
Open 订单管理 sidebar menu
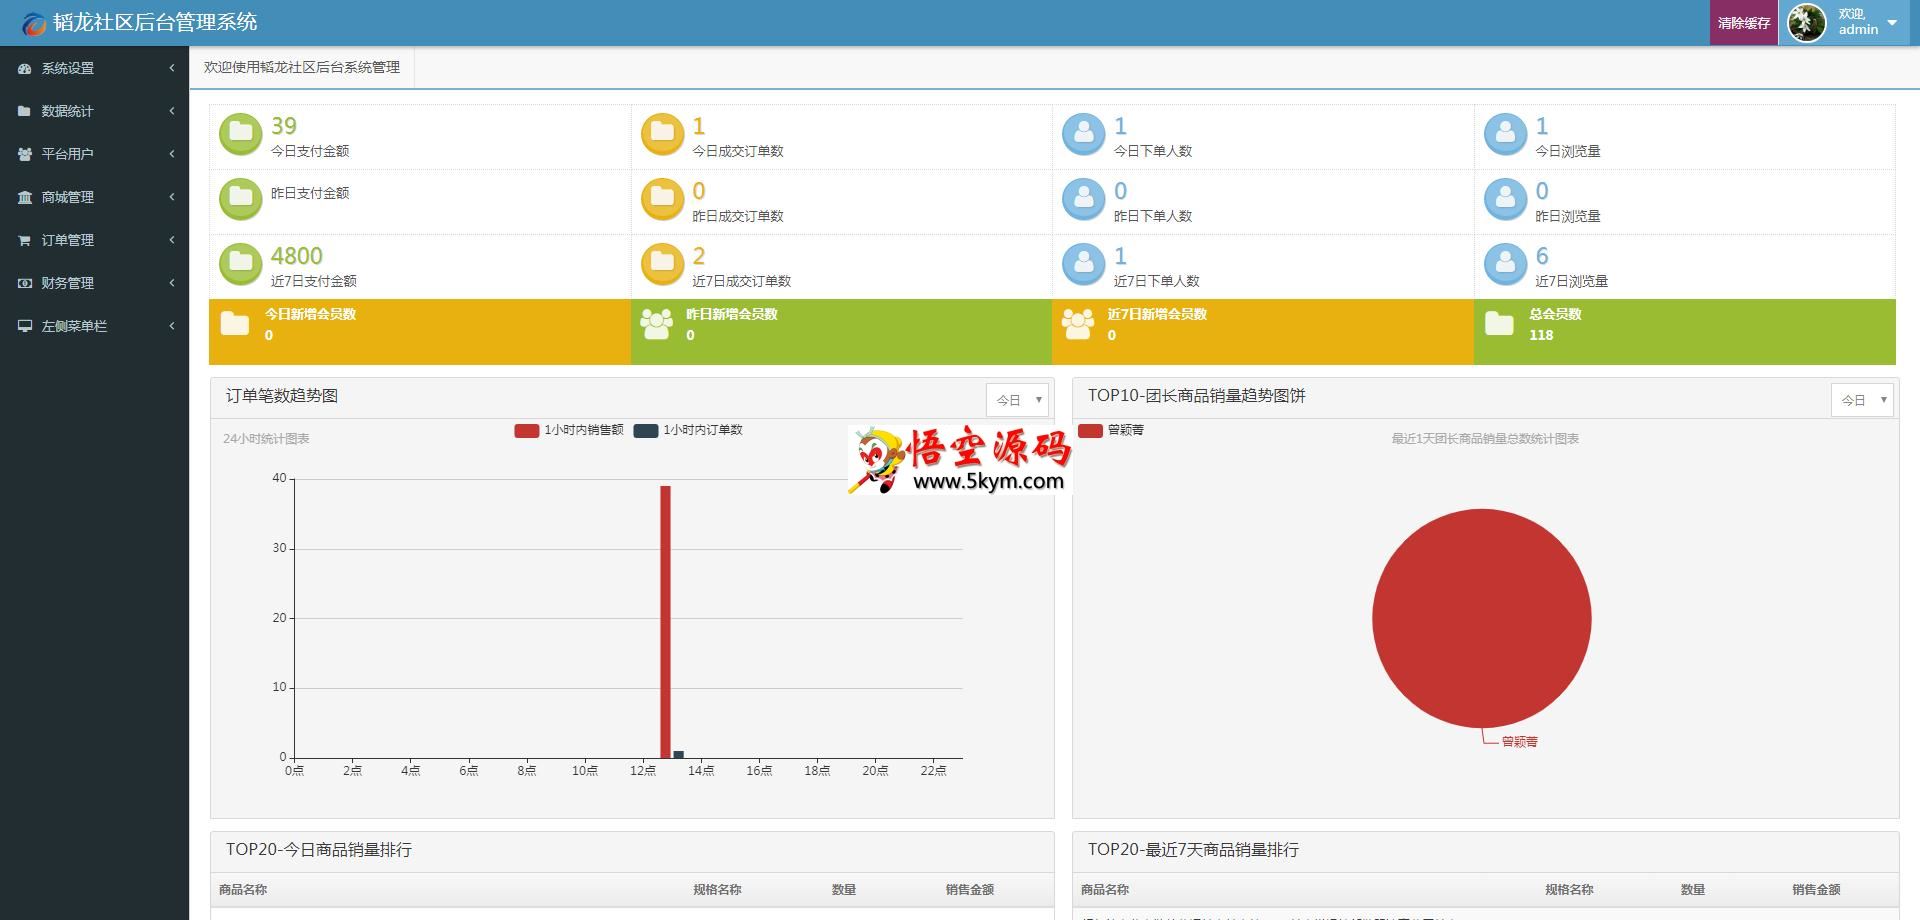(x=94, y=240)
